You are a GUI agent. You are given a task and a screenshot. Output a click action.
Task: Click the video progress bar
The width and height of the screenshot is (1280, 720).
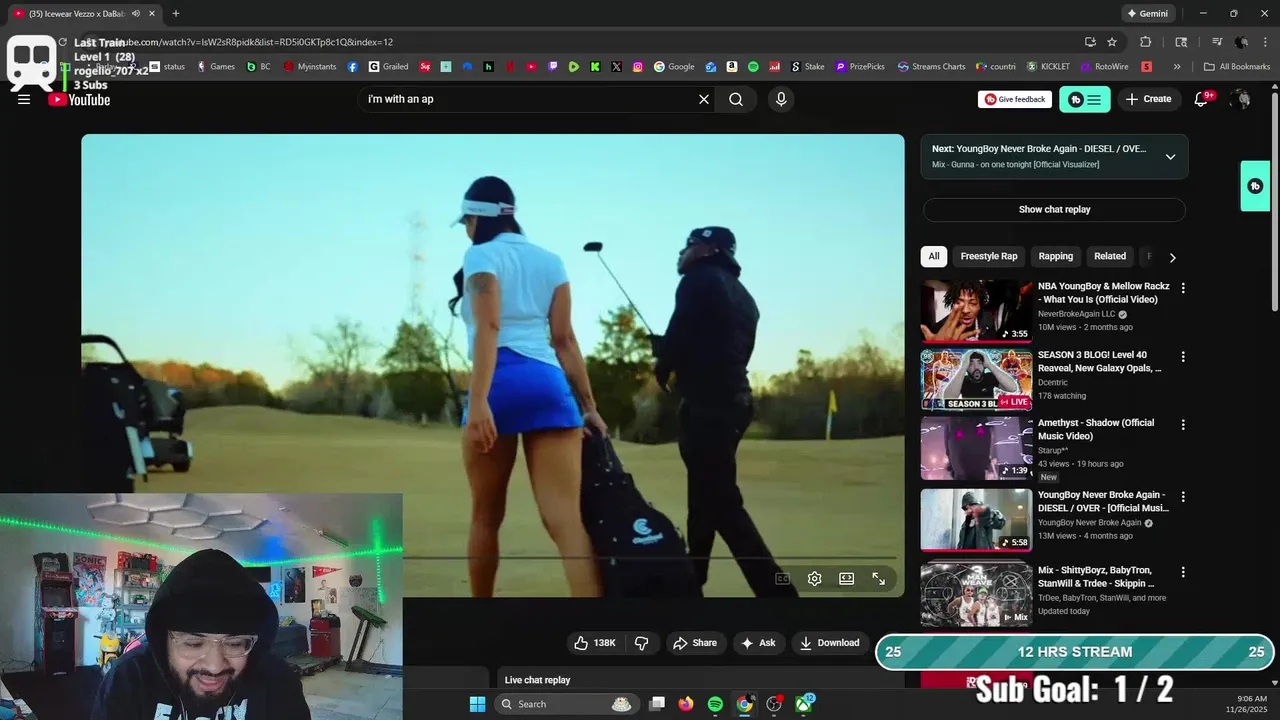492,558
